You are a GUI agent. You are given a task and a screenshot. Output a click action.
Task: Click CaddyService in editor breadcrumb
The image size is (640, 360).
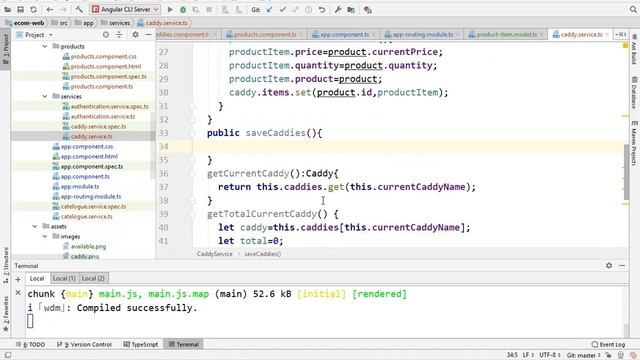coord(215,254)
